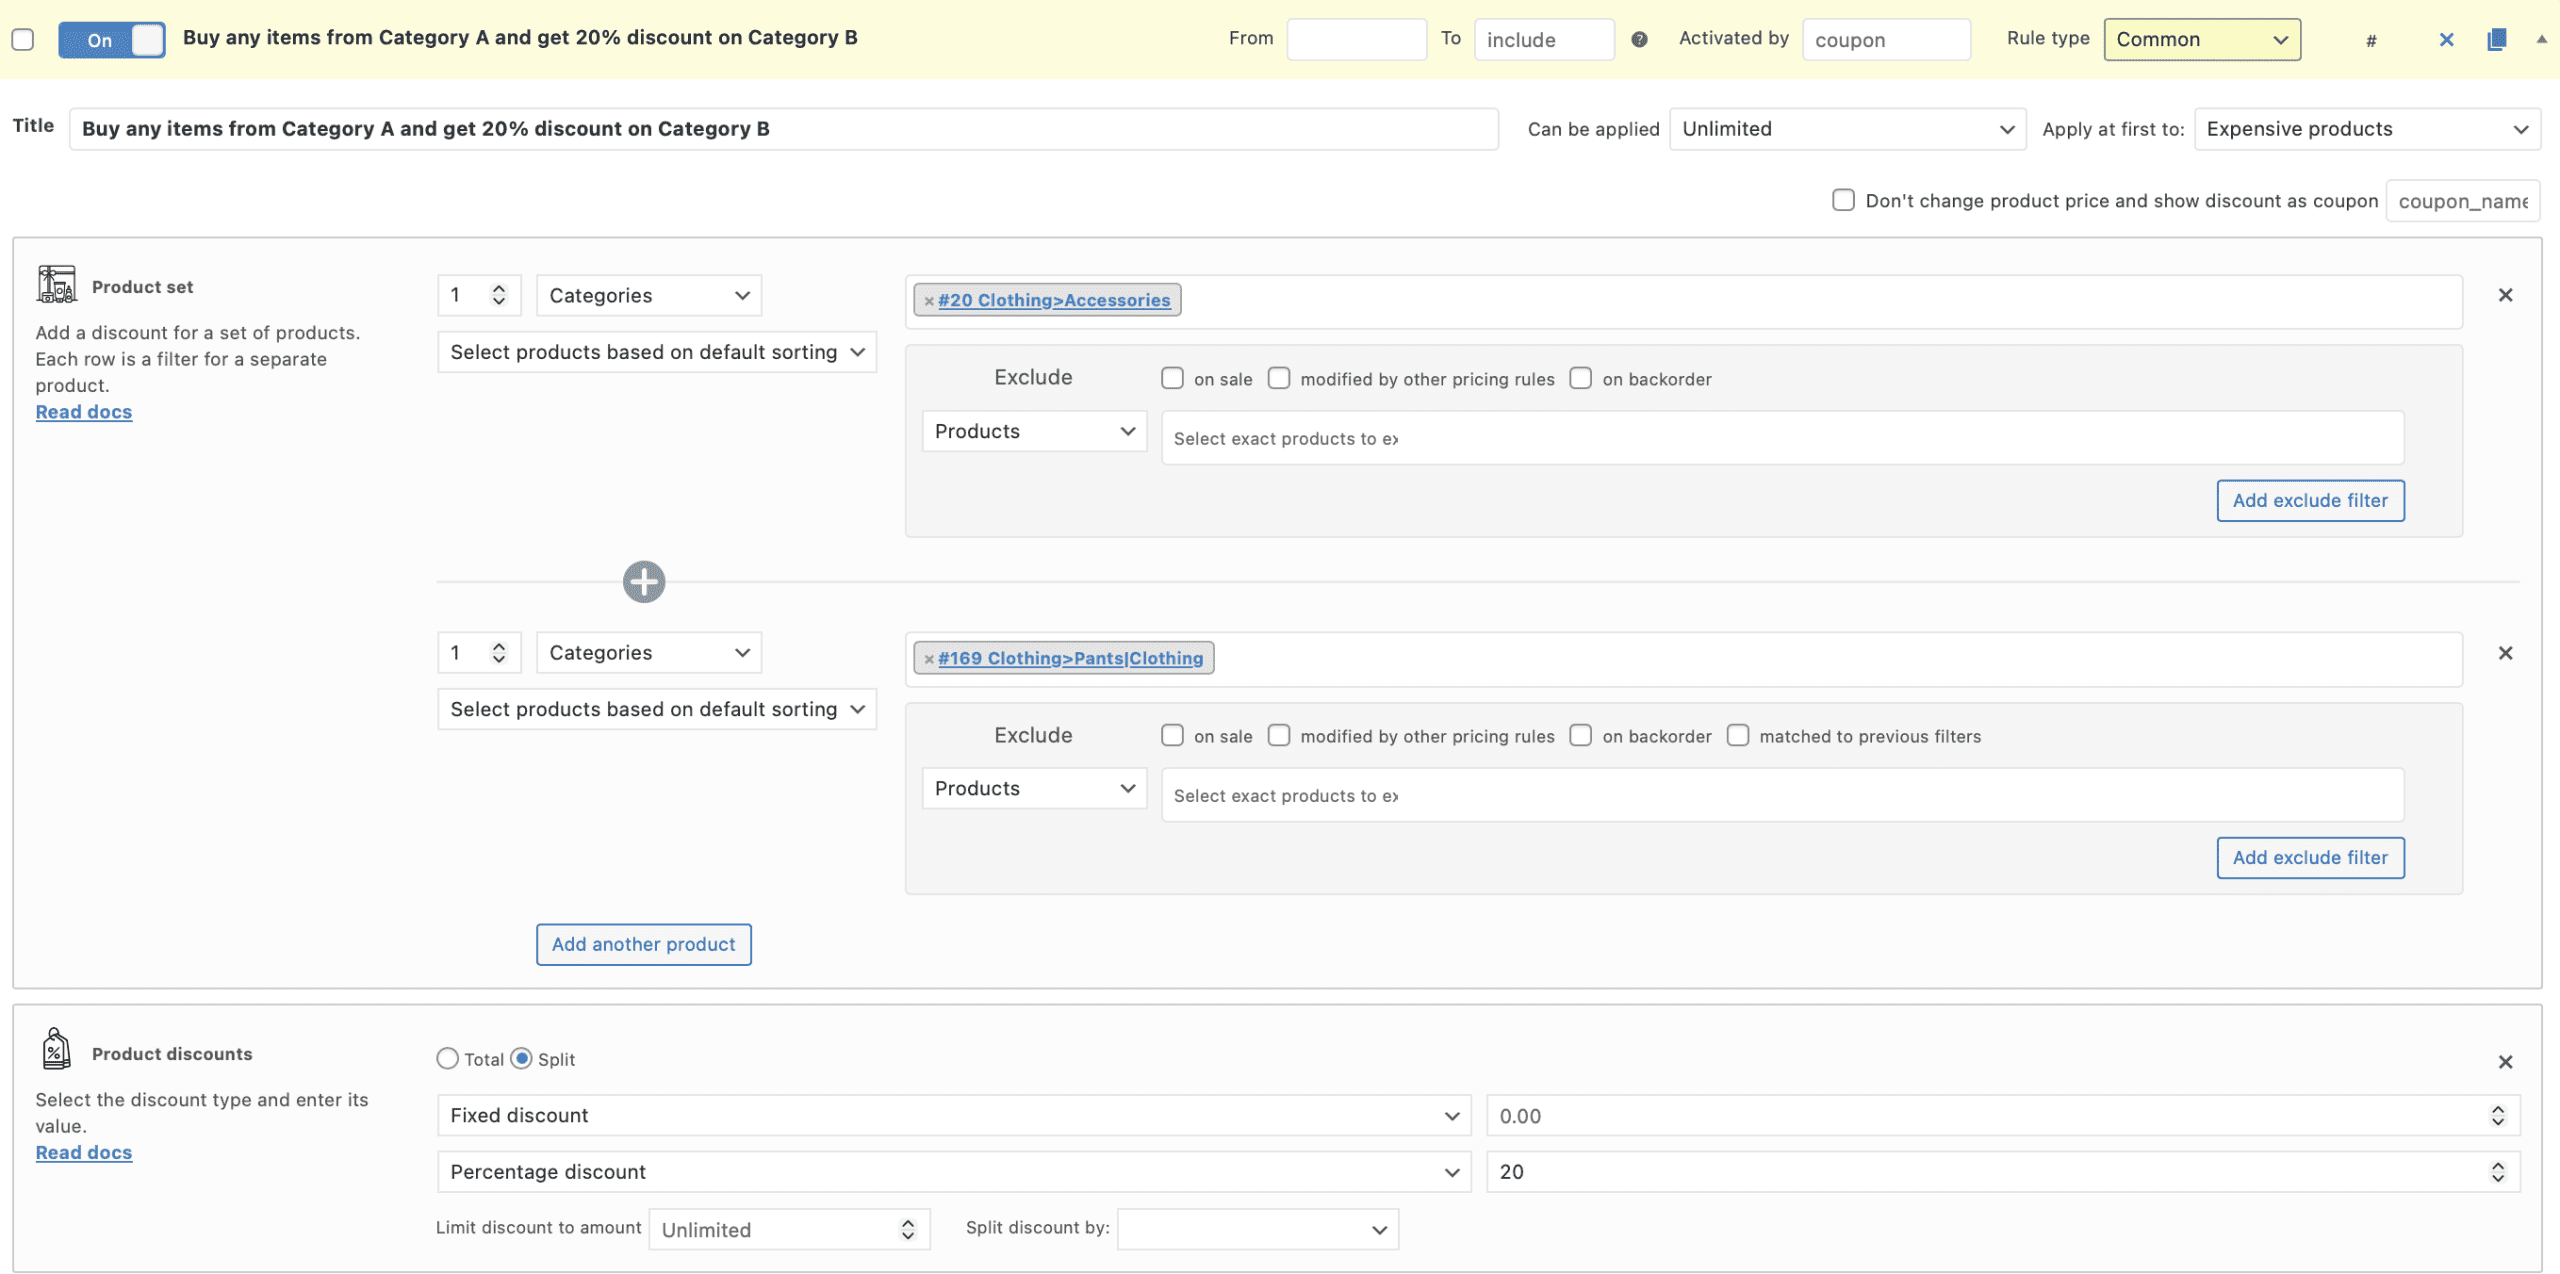This screenshot has width=2560, height=1274.
Task: Click the blue X to delete the rule
Action: (2446, 40)
